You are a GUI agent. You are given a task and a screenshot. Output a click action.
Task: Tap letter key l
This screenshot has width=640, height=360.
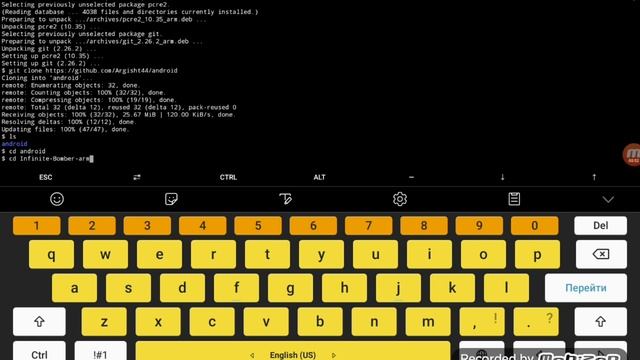[506, 288]
